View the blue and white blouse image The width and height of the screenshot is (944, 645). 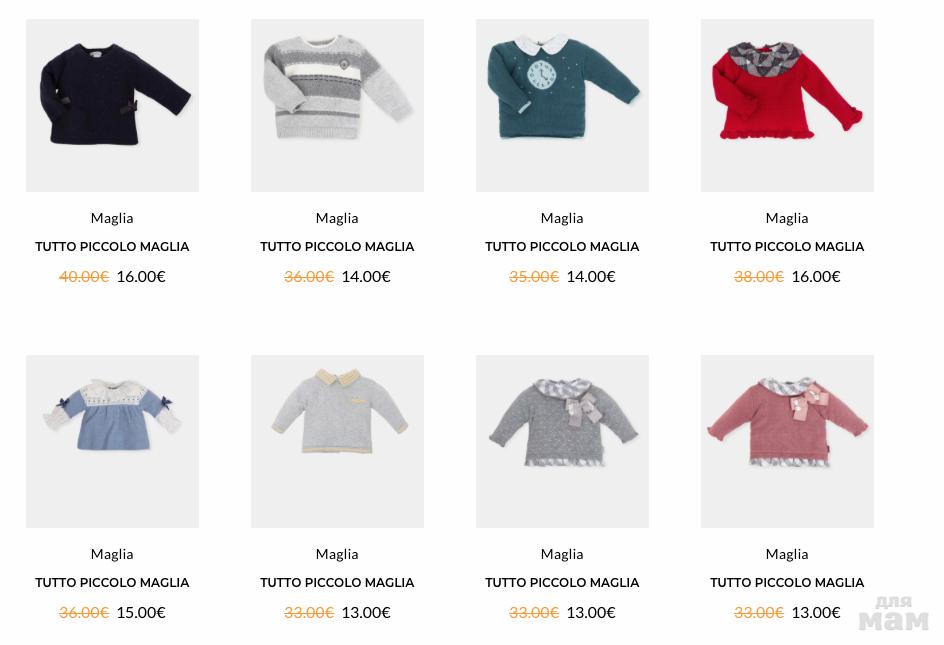click(112, 441)
